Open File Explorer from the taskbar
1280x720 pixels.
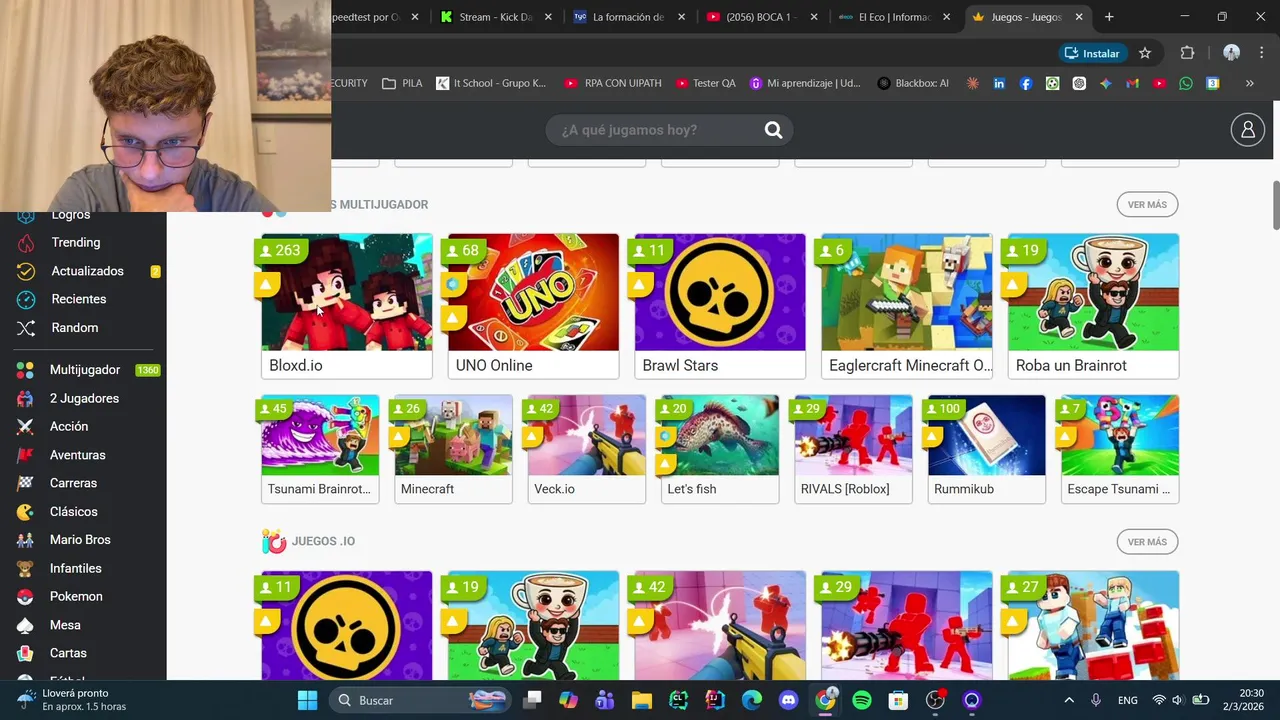[641, 700]
